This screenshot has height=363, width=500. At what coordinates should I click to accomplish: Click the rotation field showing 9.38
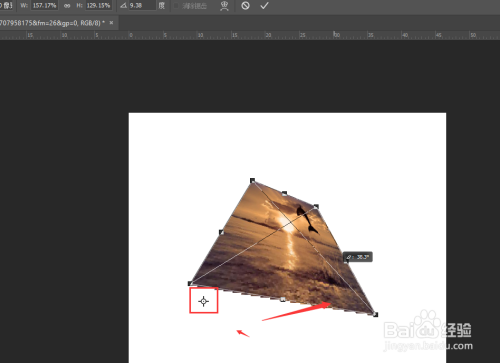142,6
